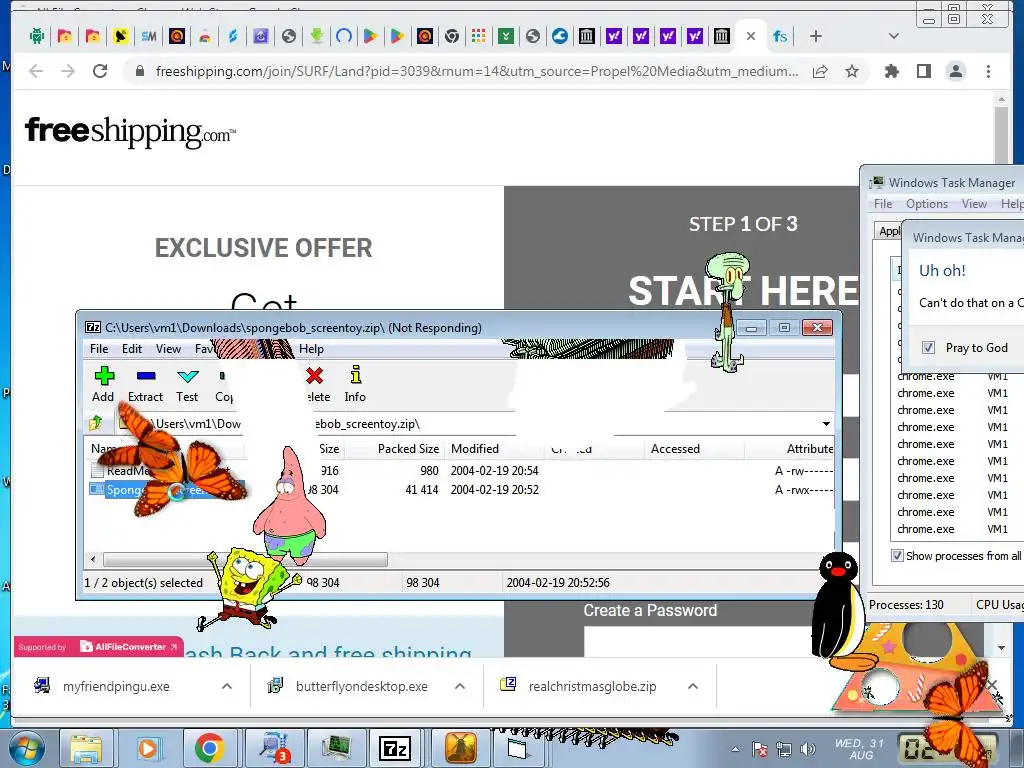1024x768 pixels.
Task: Open the Chrome tab search chevron
Action: pyautogui.click(x=894, y=36)
